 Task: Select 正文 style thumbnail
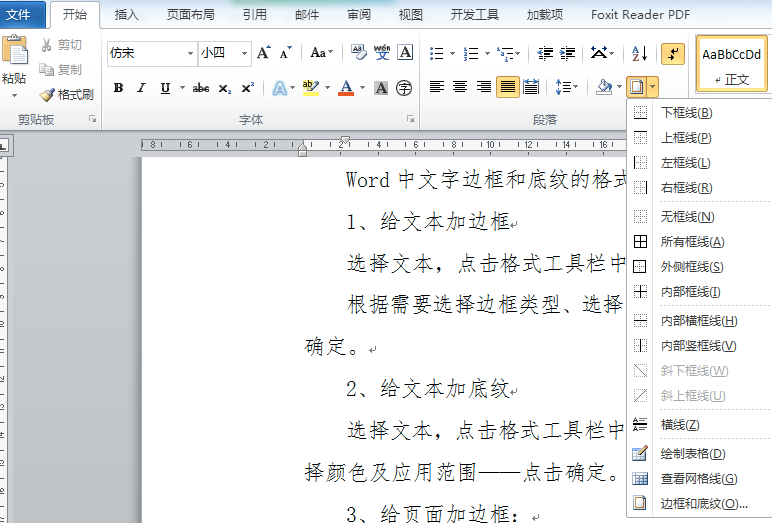click(x=731, y=64)
